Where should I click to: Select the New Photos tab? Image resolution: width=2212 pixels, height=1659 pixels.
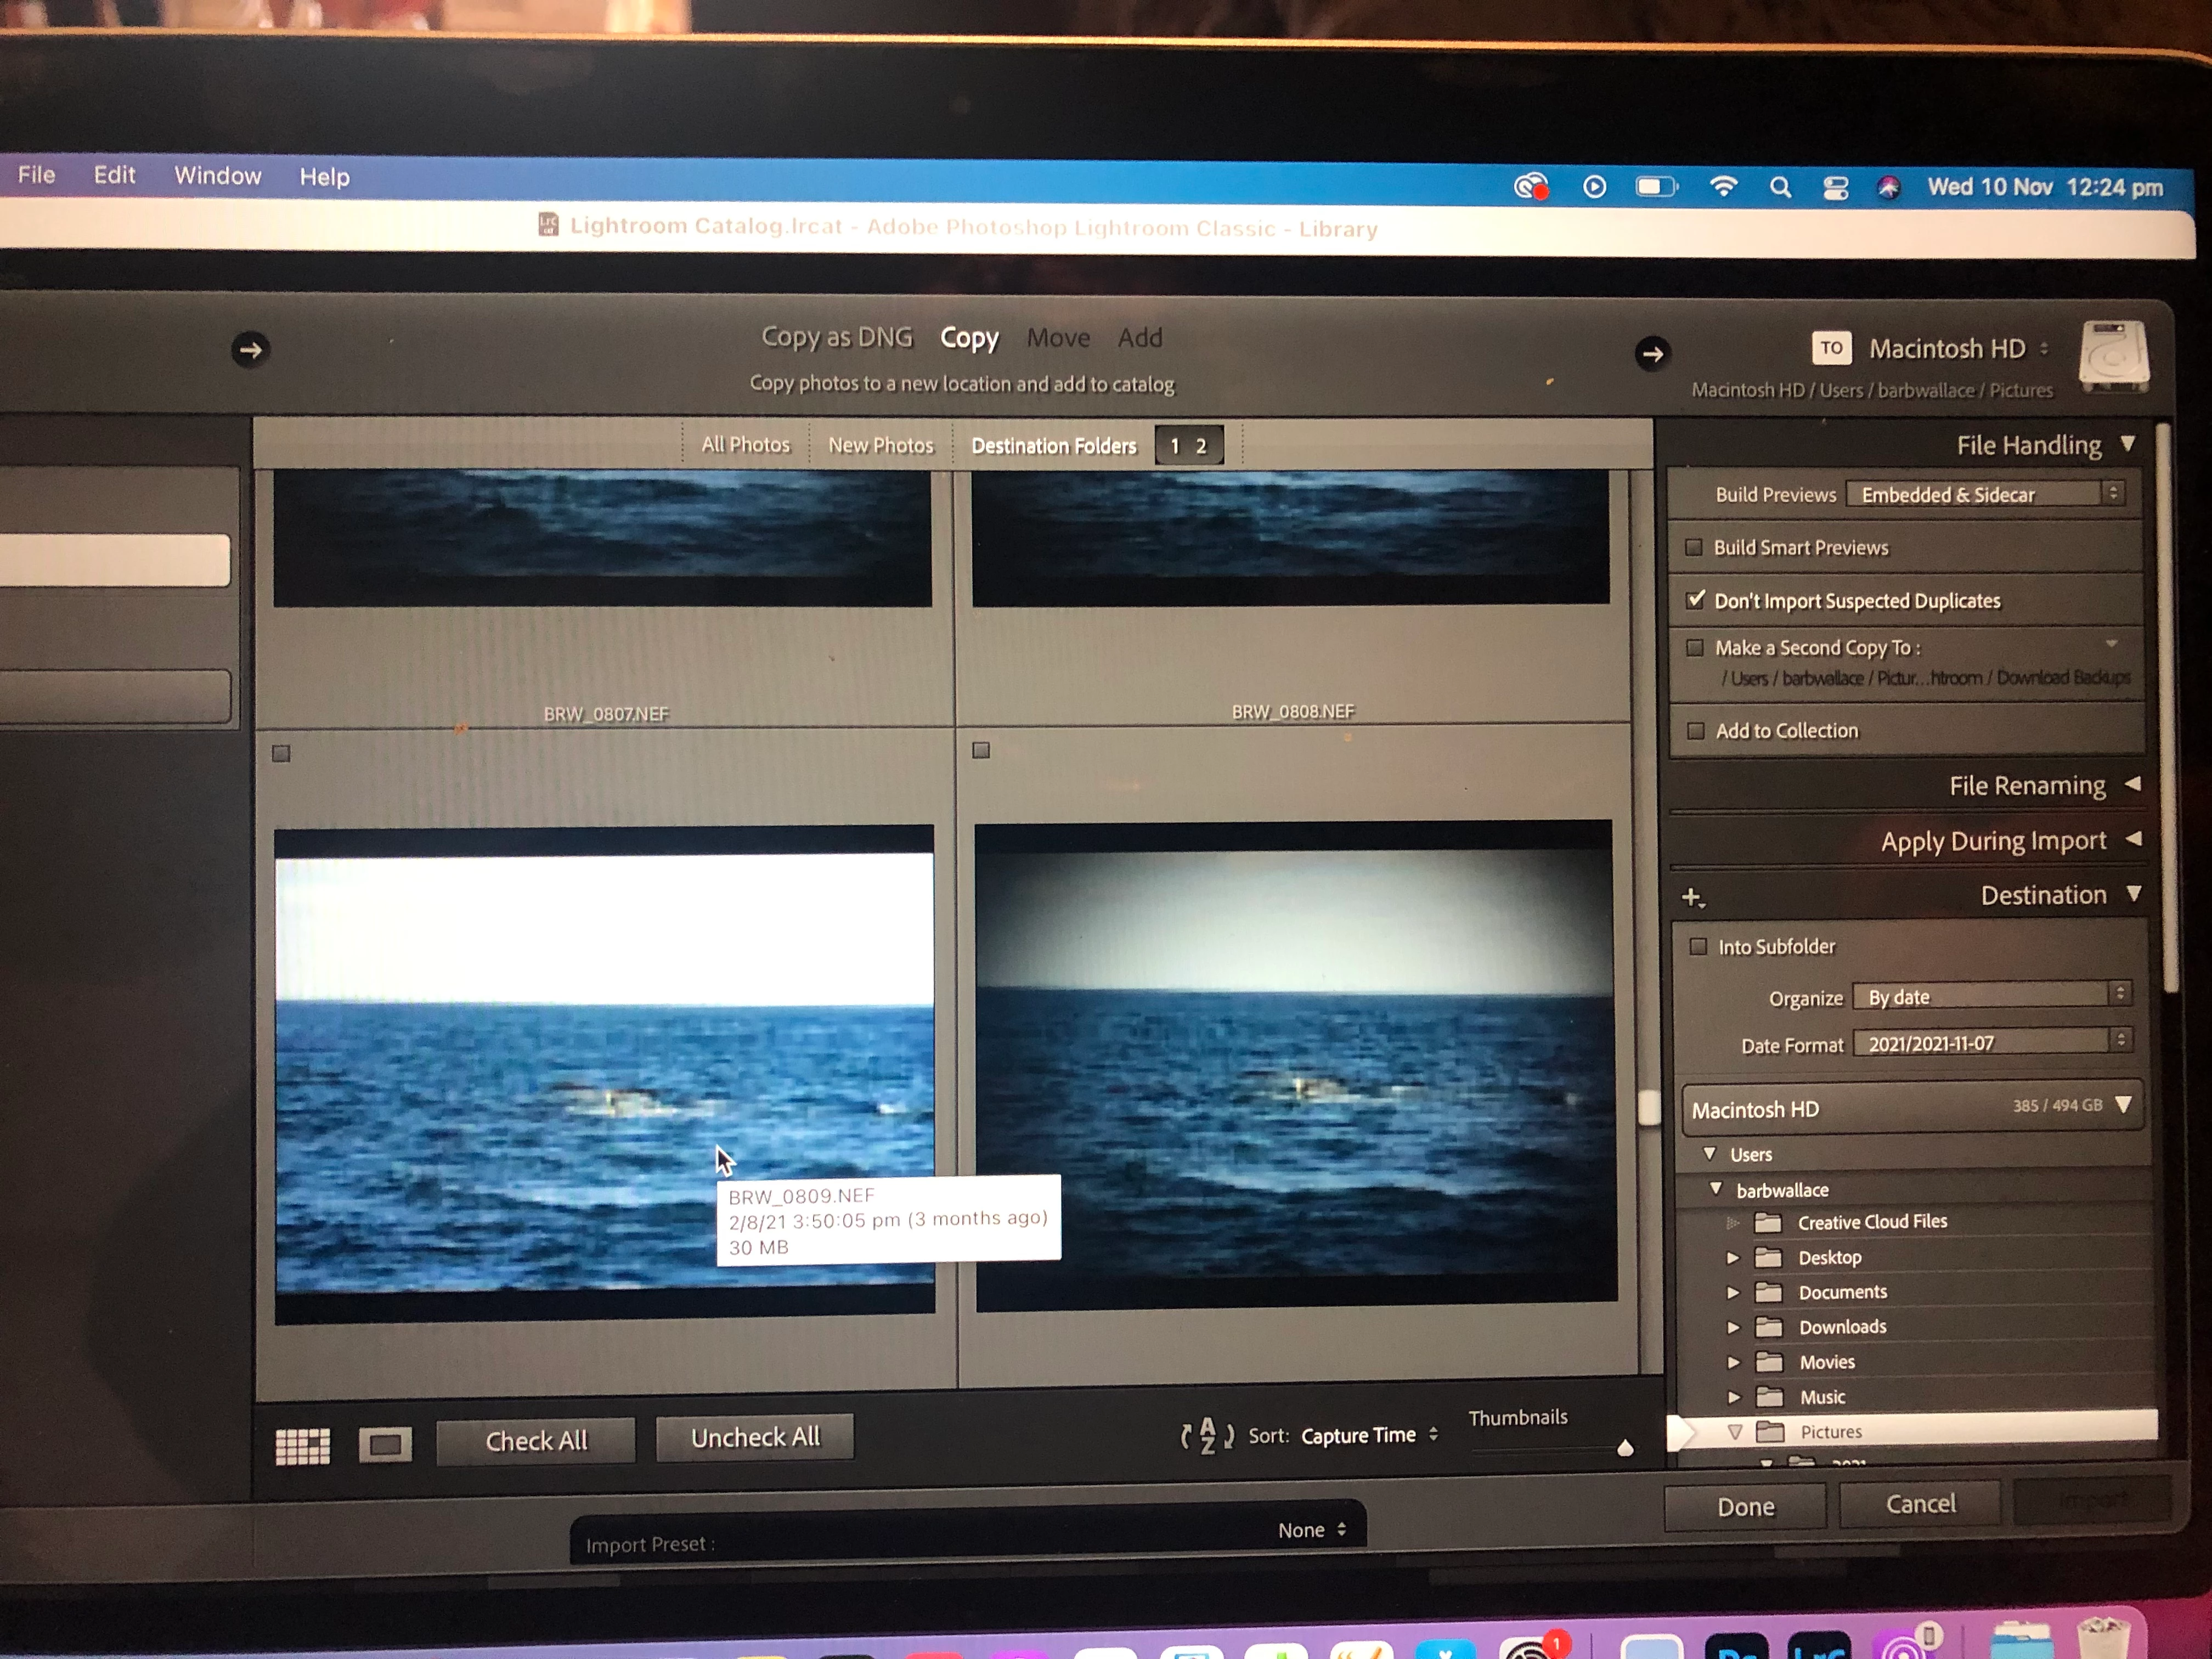point(880,445)
